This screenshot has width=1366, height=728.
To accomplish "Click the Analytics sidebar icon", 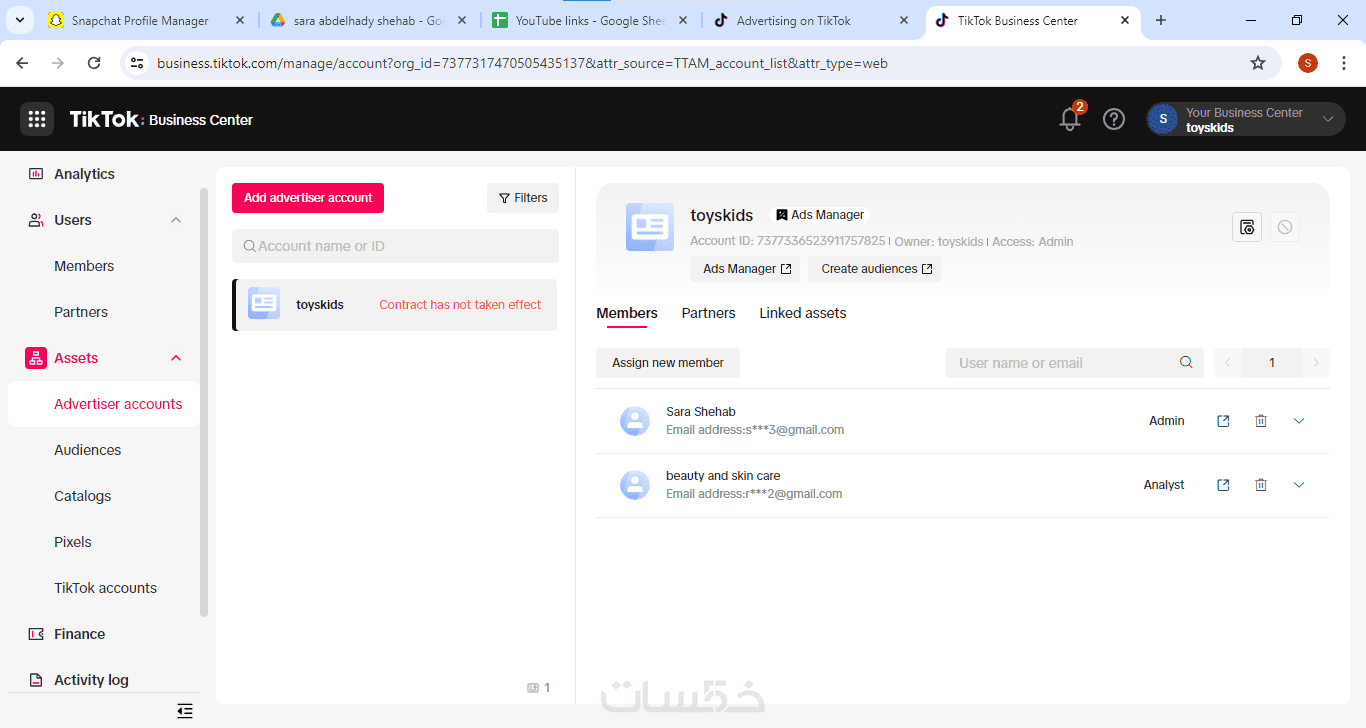I will (36, 174).
